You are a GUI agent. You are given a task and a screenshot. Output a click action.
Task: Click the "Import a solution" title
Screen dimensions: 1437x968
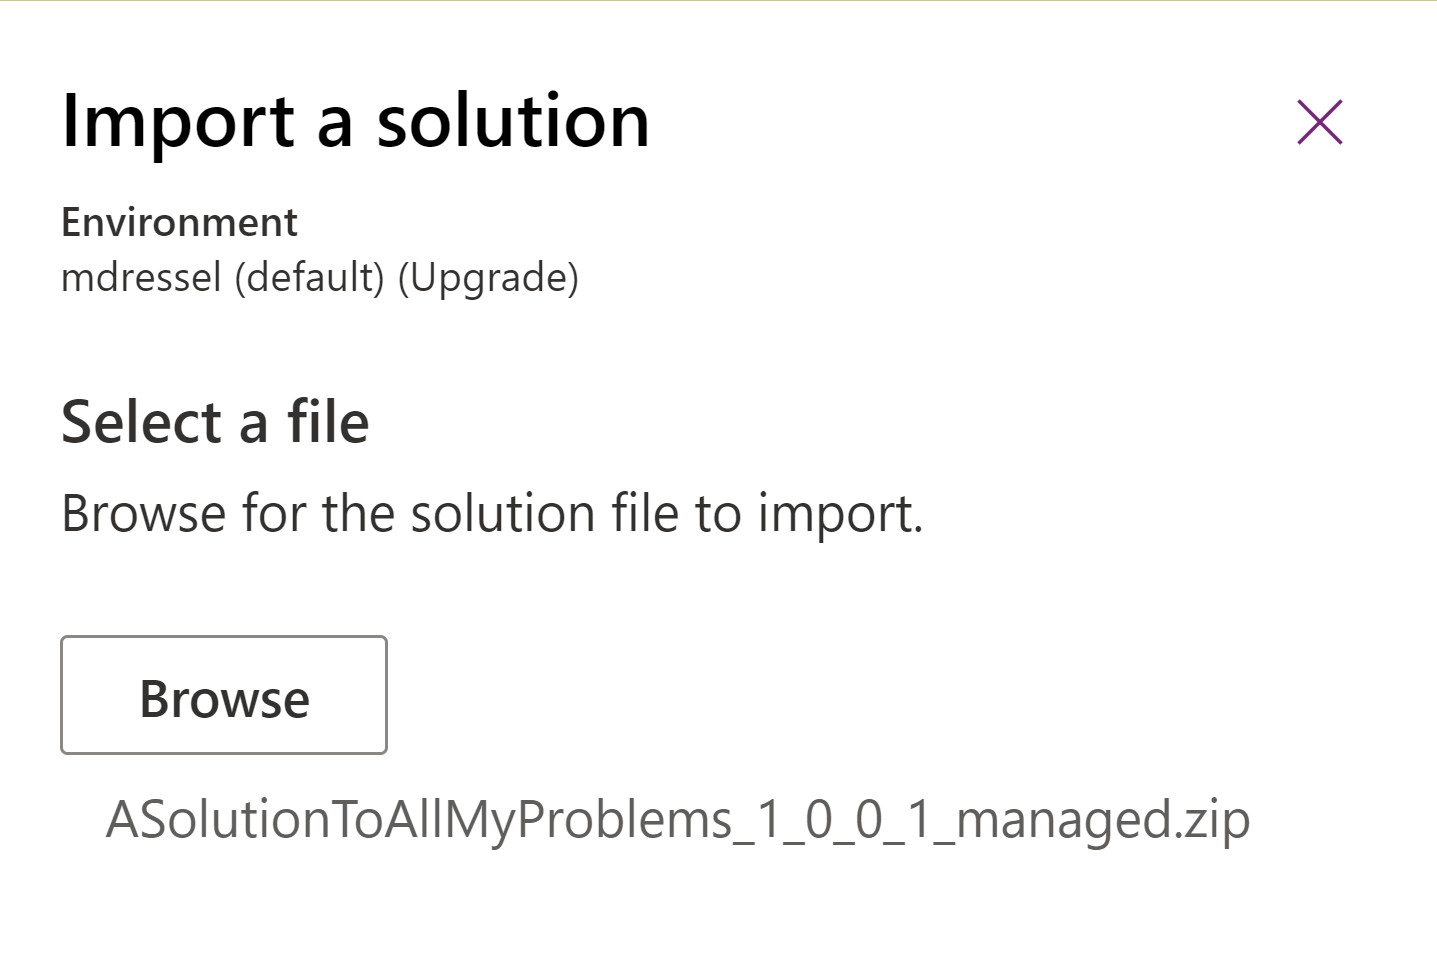[x=355, y=121]
